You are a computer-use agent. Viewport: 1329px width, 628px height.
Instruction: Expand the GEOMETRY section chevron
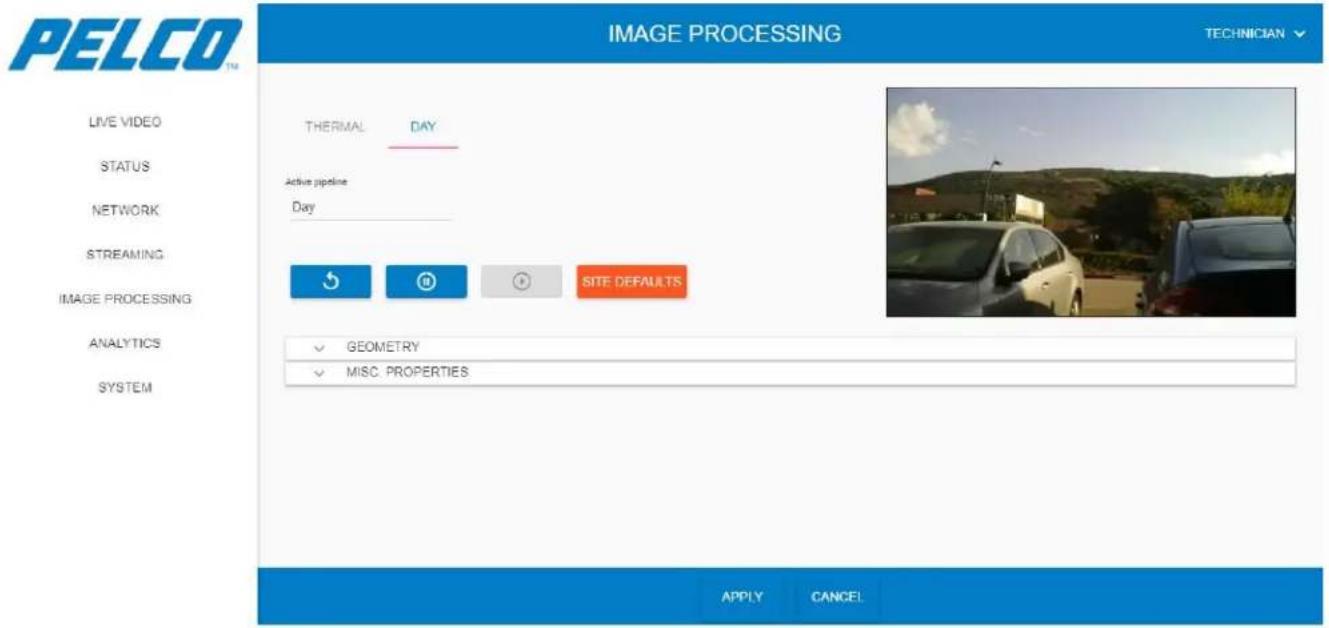[x=320, y=348]
